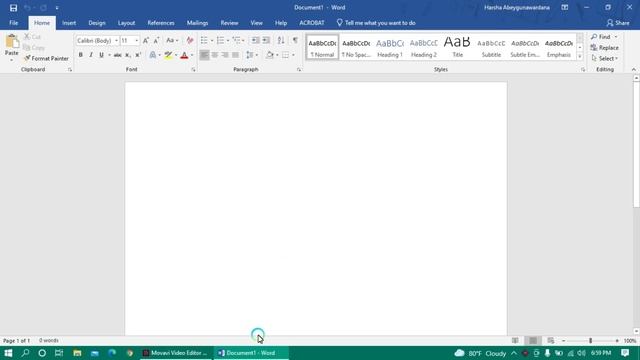Click the Borders icon
Screen dimensions: 640x360
[285, 55]
